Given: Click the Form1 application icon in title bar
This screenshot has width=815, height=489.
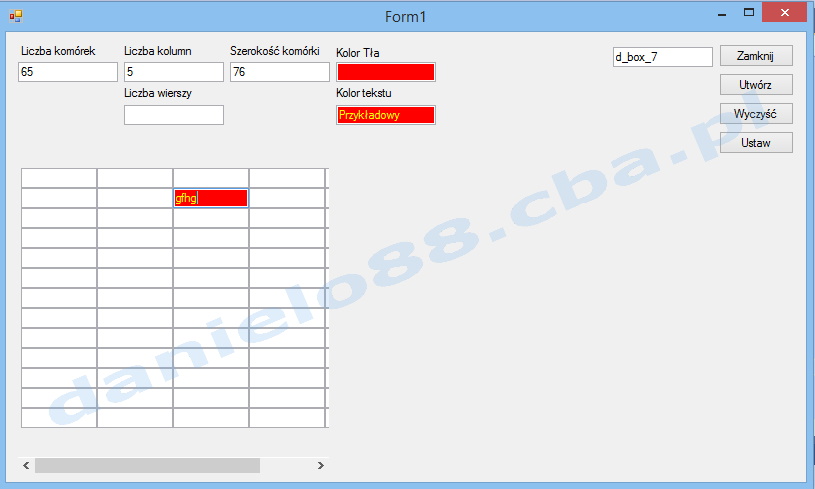Looking at the screenshot, I should (x=16, y=15).
